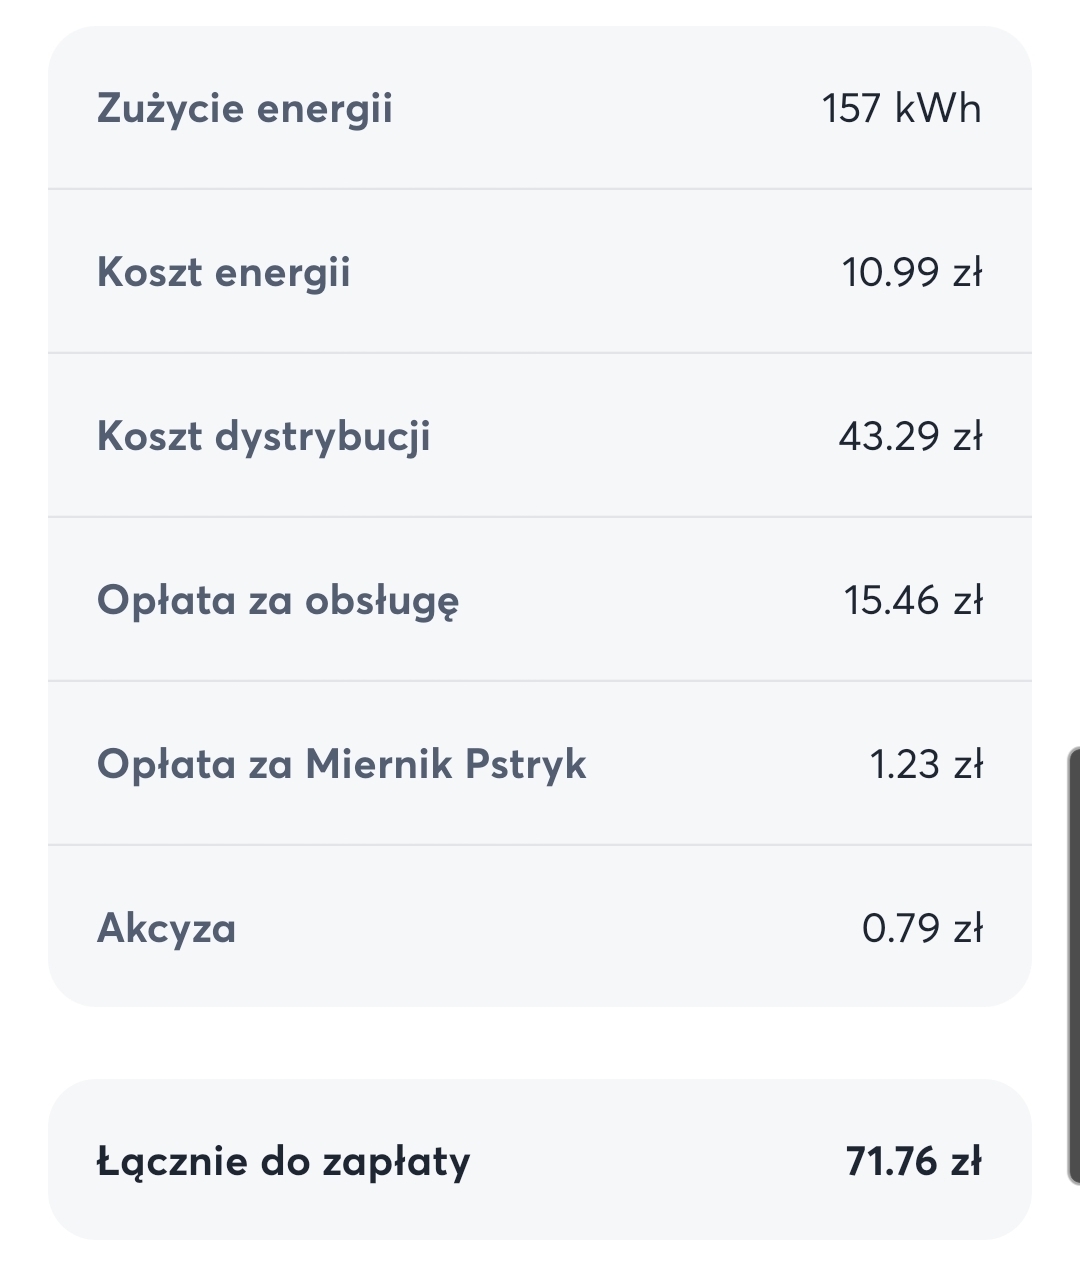Image resolution: width=1080 pixels, height=1275 pixels.
Task: Click the 157 kWh consumption value
Action: pyautogui.click(x=902, y=108)
